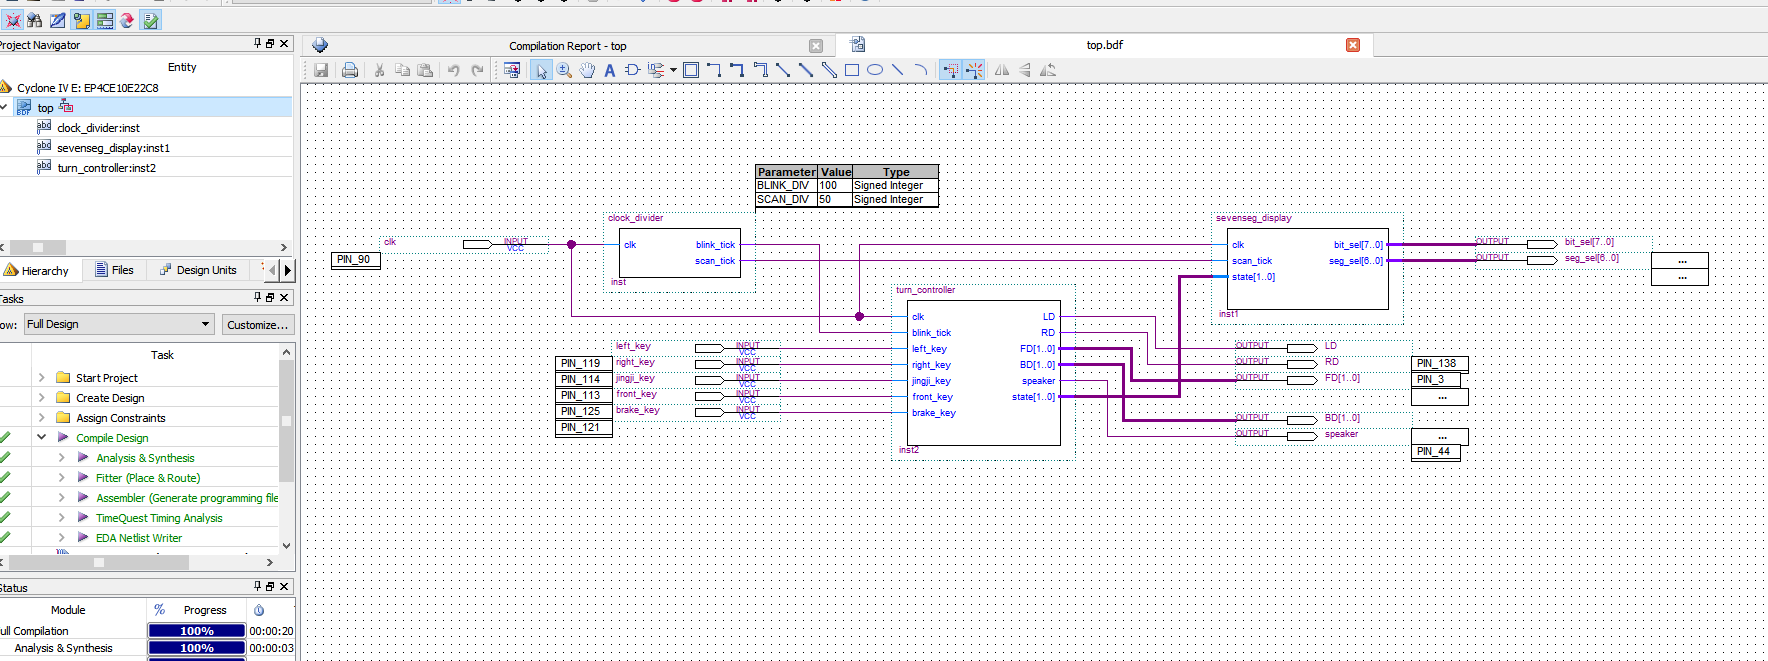Select the Oval drawing tool
The image size is (1768, 661).
(x=875, y=70)
